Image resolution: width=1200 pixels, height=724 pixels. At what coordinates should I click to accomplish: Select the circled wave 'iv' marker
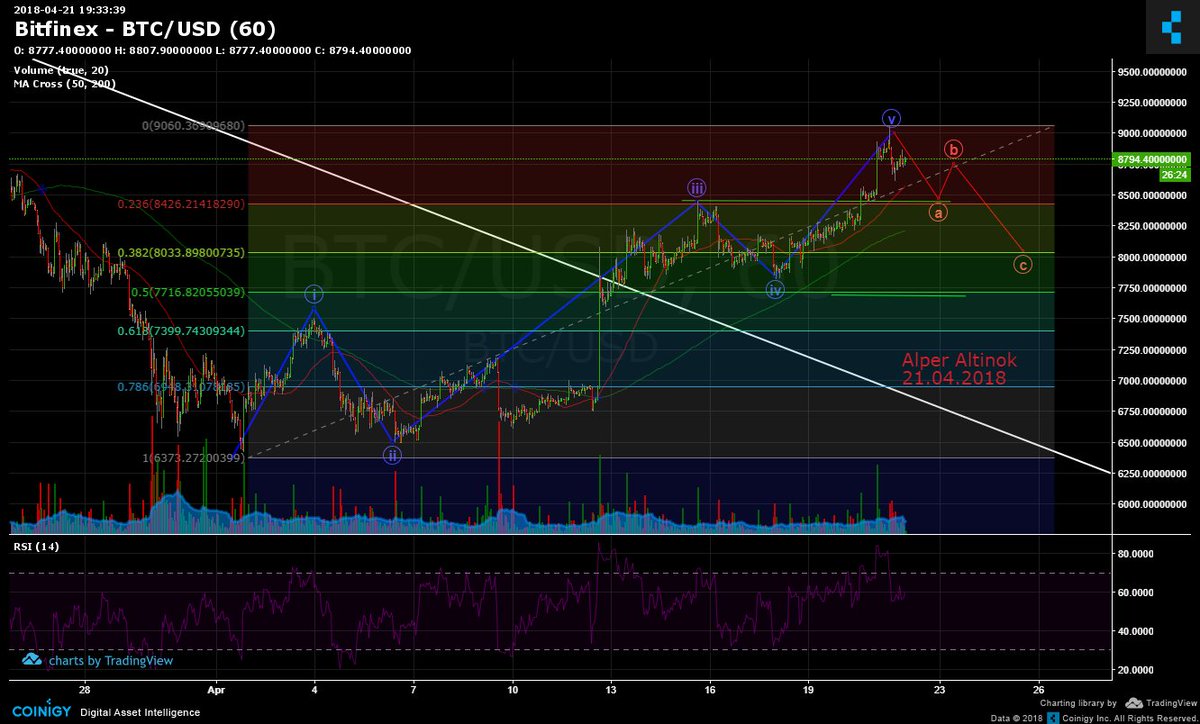coord(776,290)
